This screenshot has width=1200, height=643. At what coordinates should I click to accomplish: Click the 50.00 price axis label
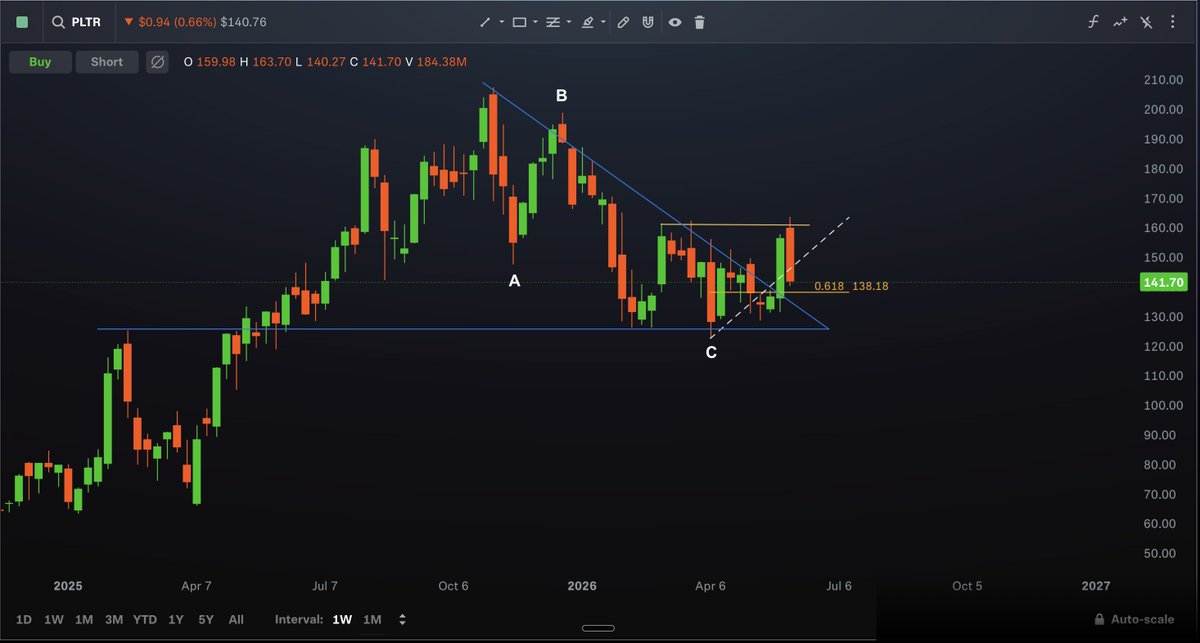click(x=1162, y=553)
